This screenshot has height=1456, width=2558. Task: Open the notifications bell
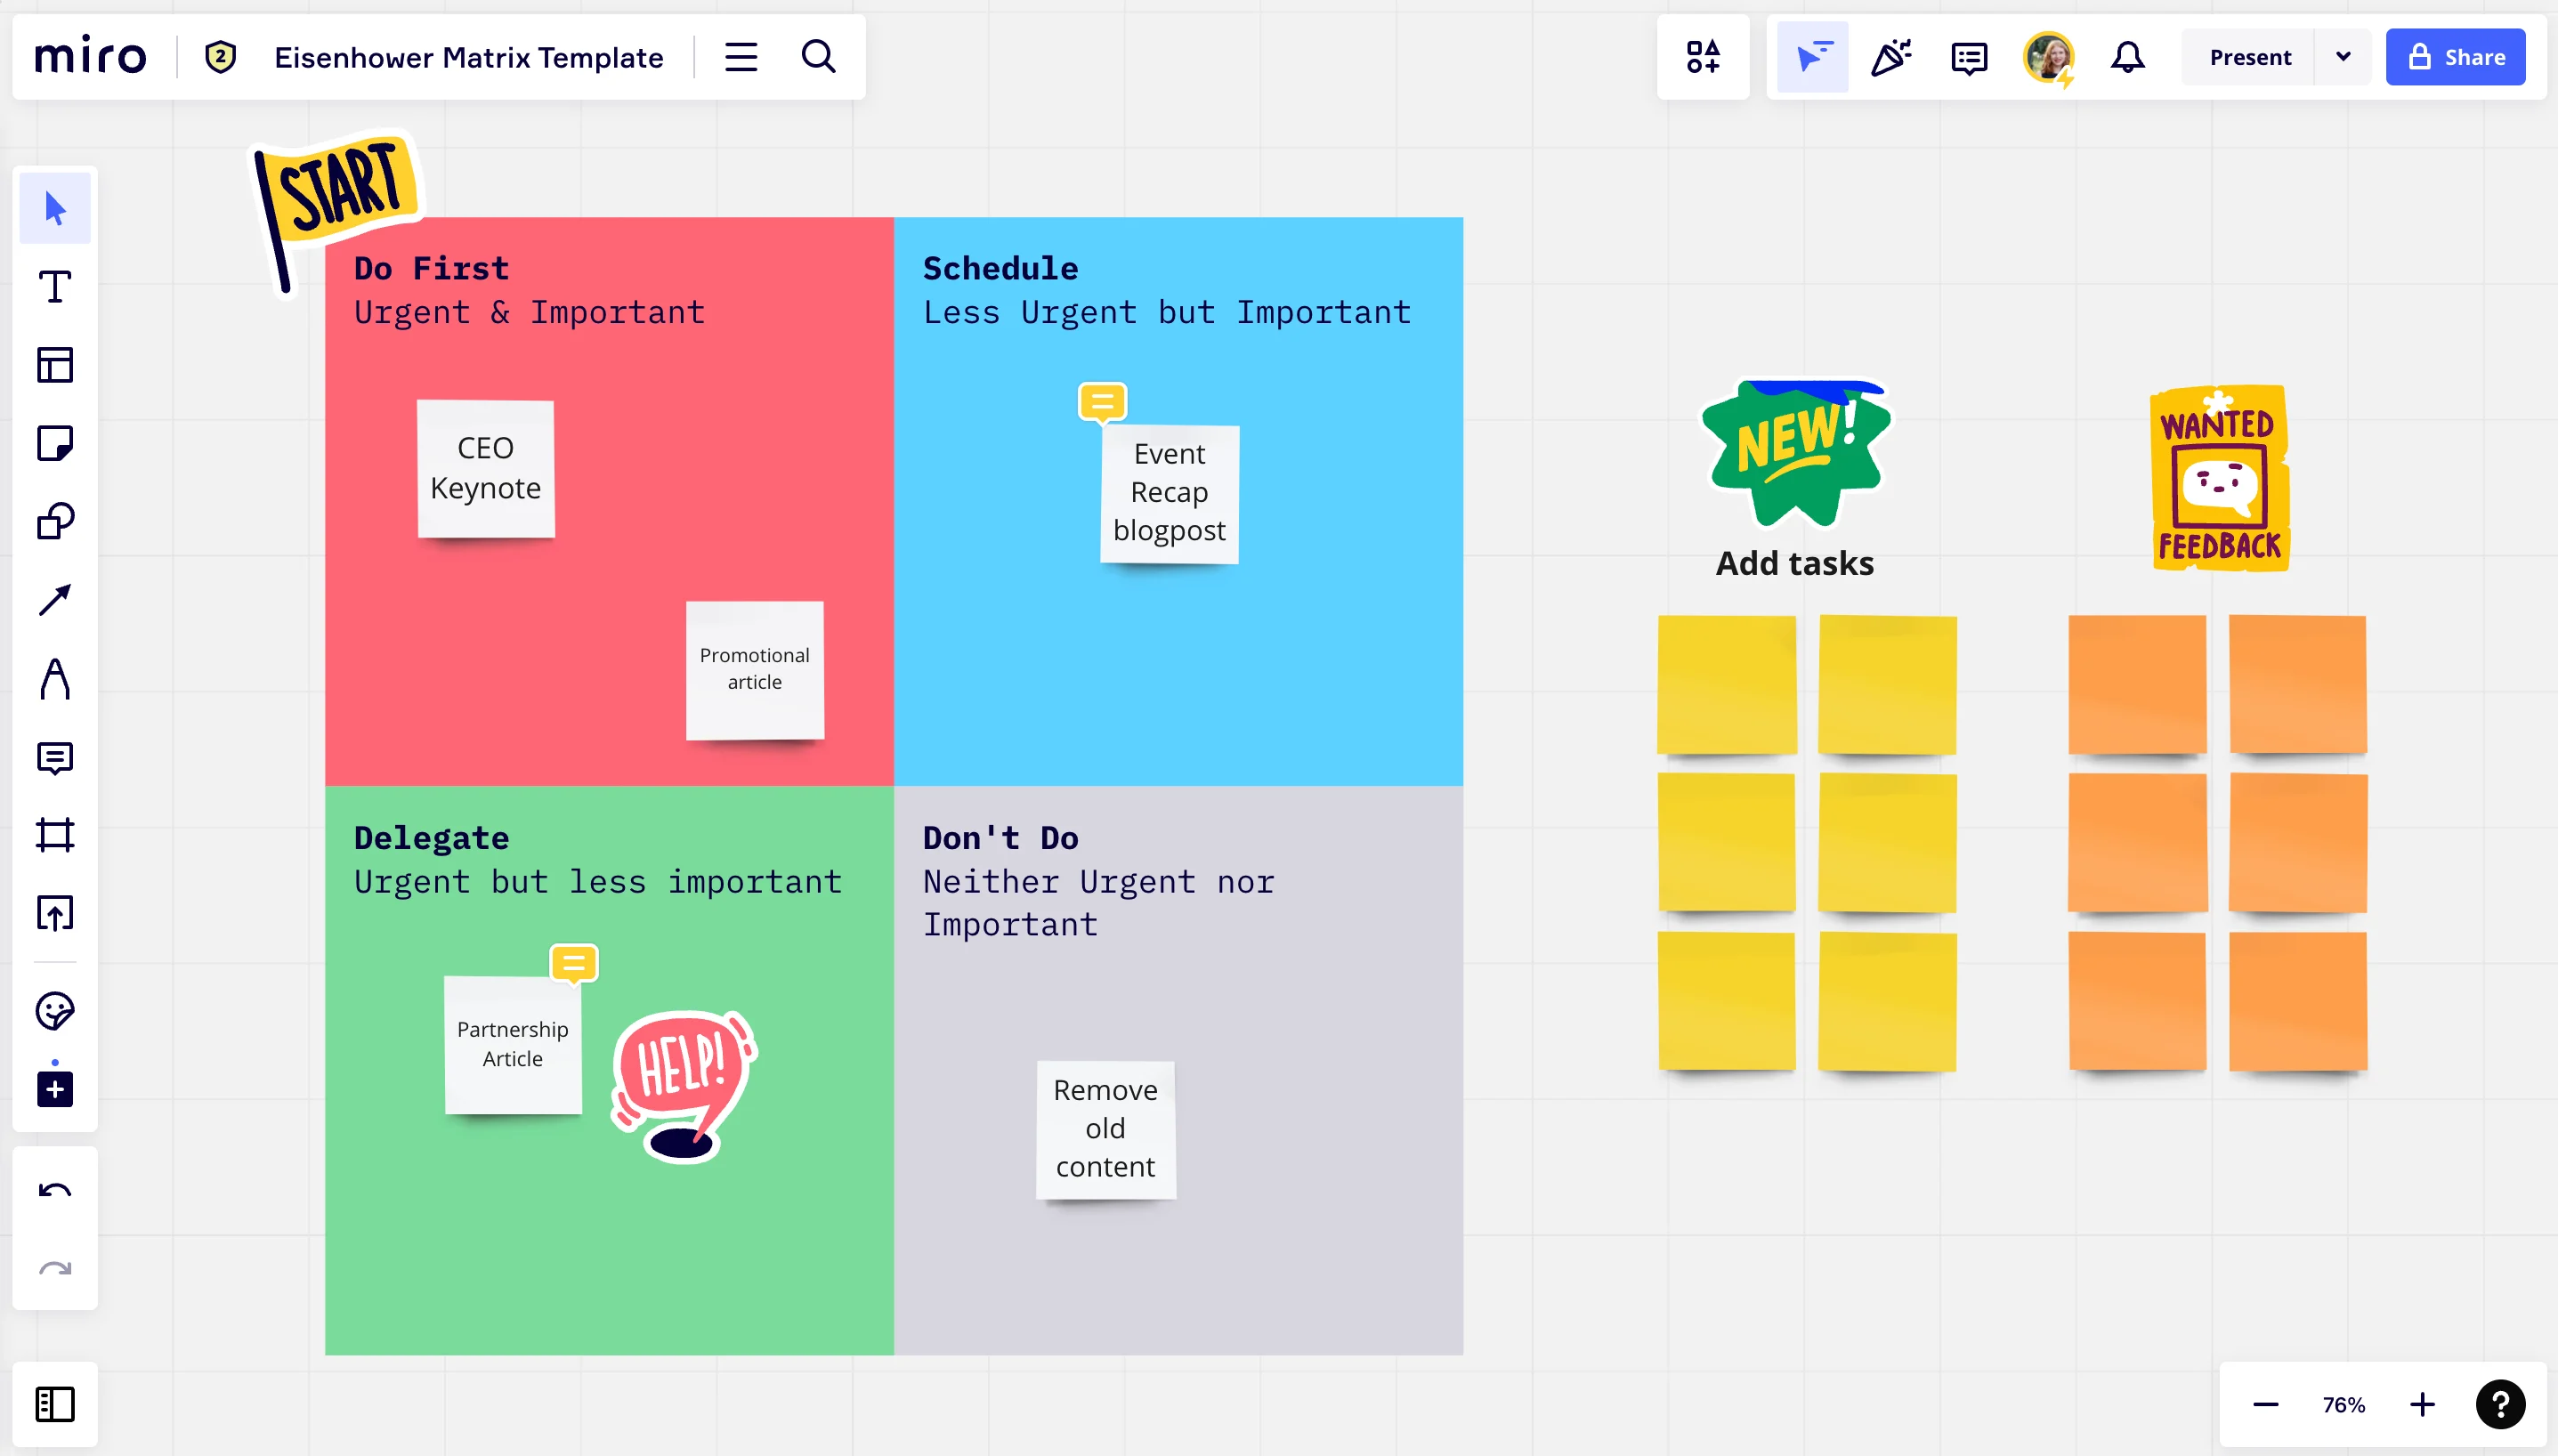(2127, 57)
